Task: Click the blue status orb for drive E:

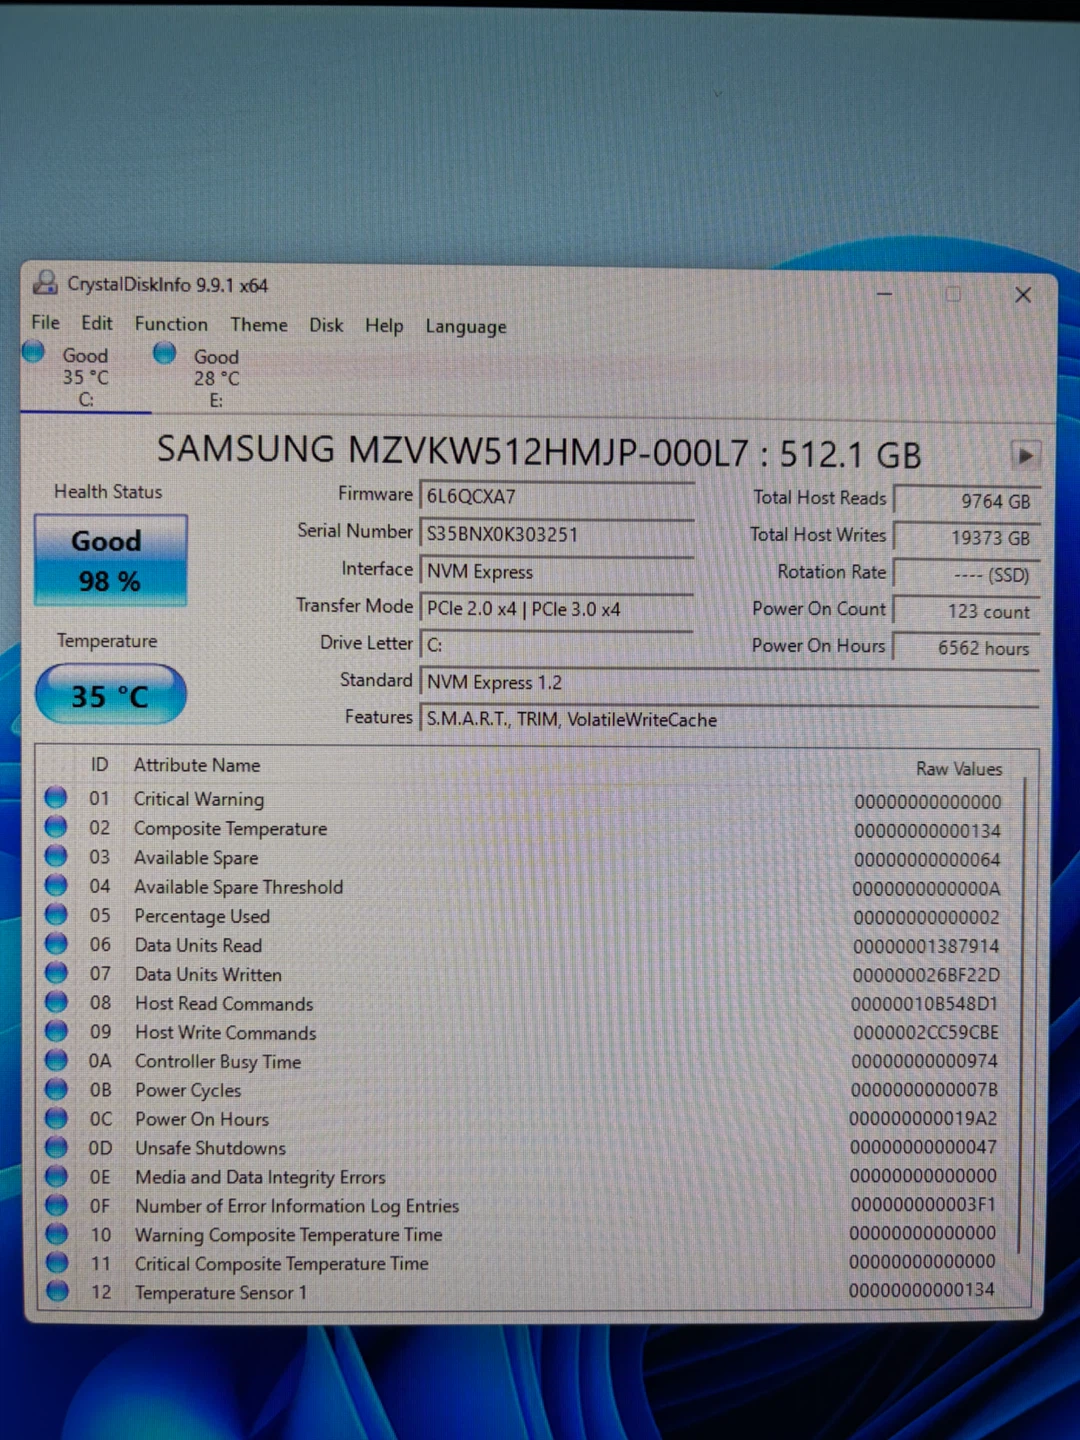Action: [165, 352]
